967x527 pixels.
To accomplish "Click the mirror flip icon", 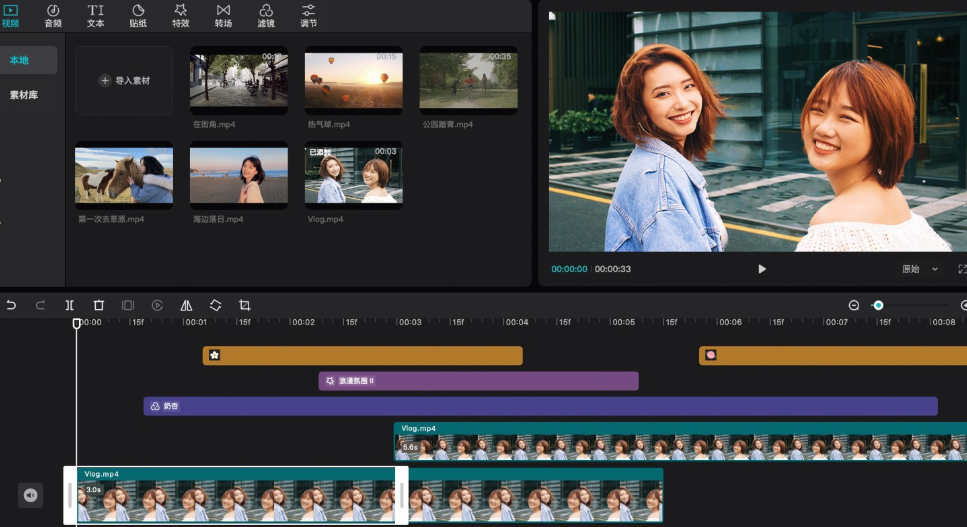I will (186, 305).
